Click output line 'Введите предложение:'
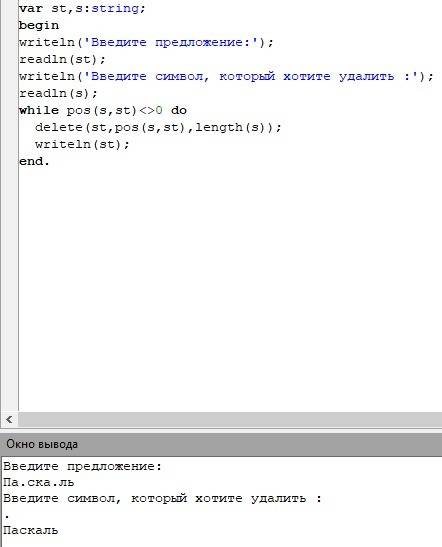The width and height of the screenshot is (442, 547). (83, 466)
